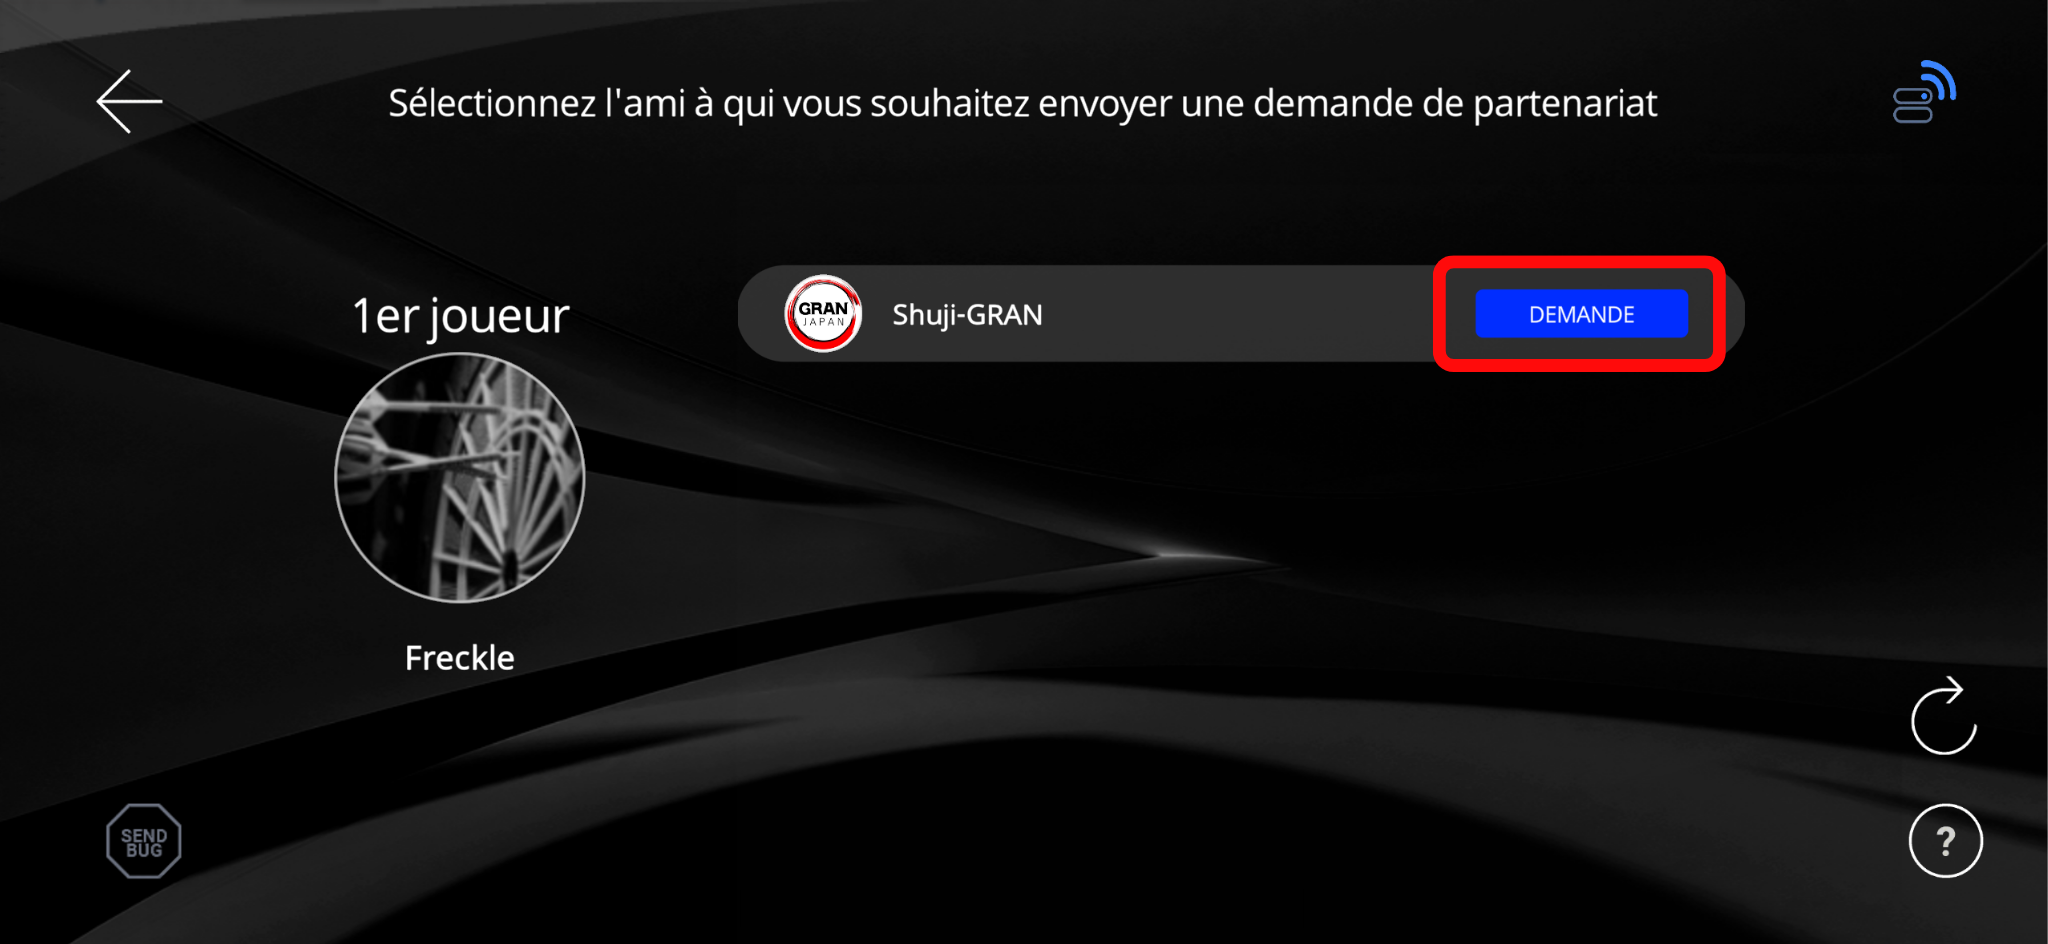2048x944 pixels.
Task: Click the Sélectionnez l'ami heading text
Action: pyautogui.click(x=1023, y=103)
